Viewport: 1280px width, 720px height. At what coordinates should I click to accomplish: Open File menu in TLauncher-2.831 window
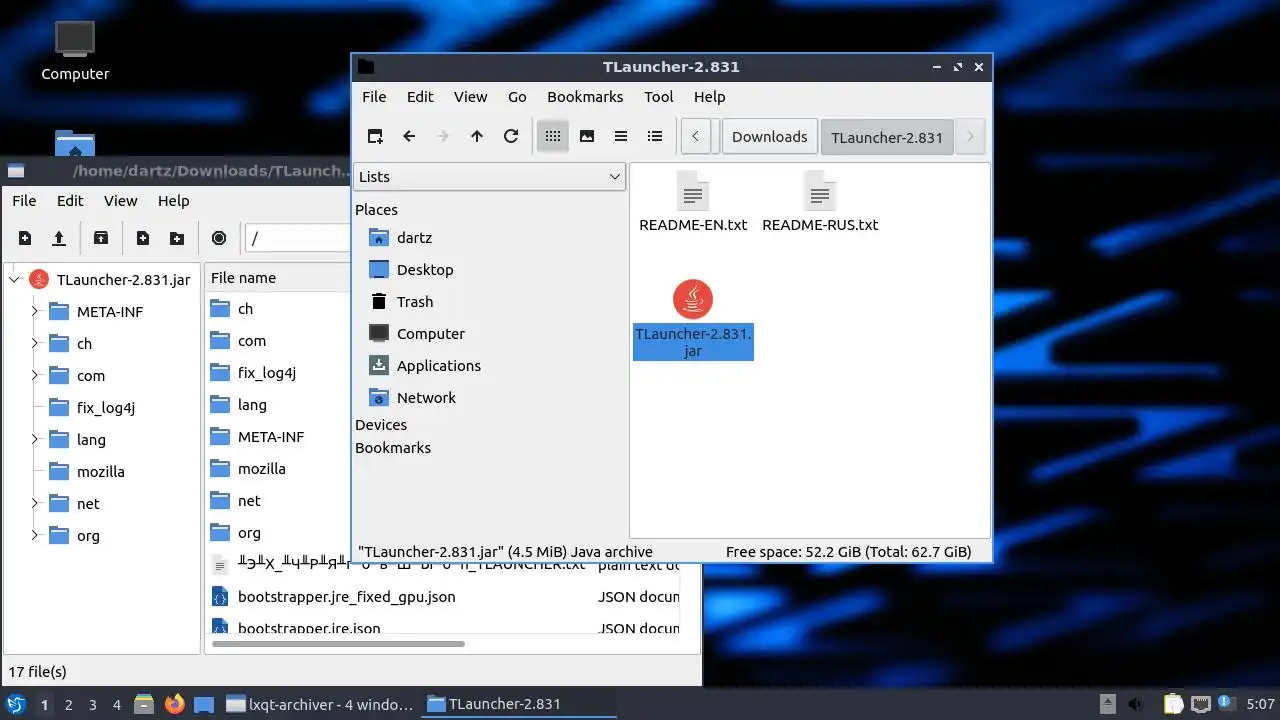[374, 97]
